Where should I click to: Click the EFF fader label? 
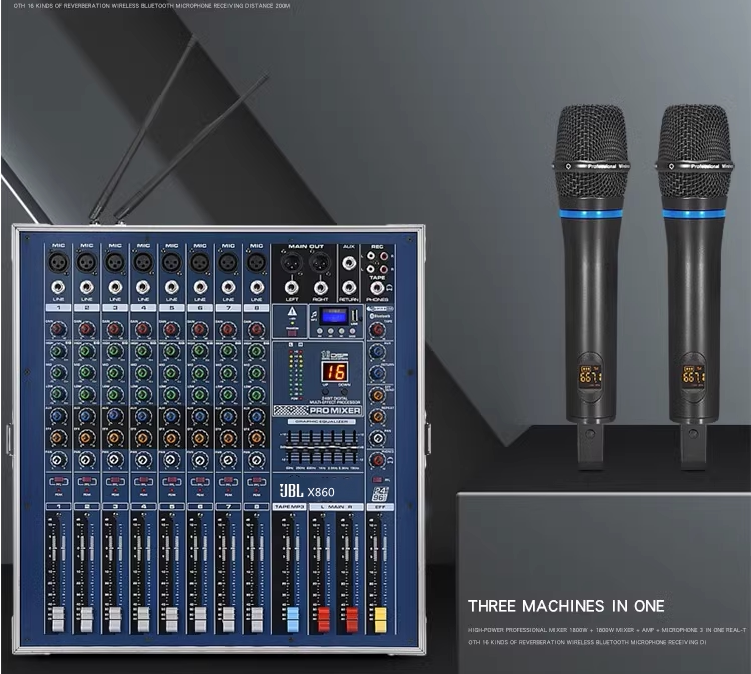click(x=380, y=506)
